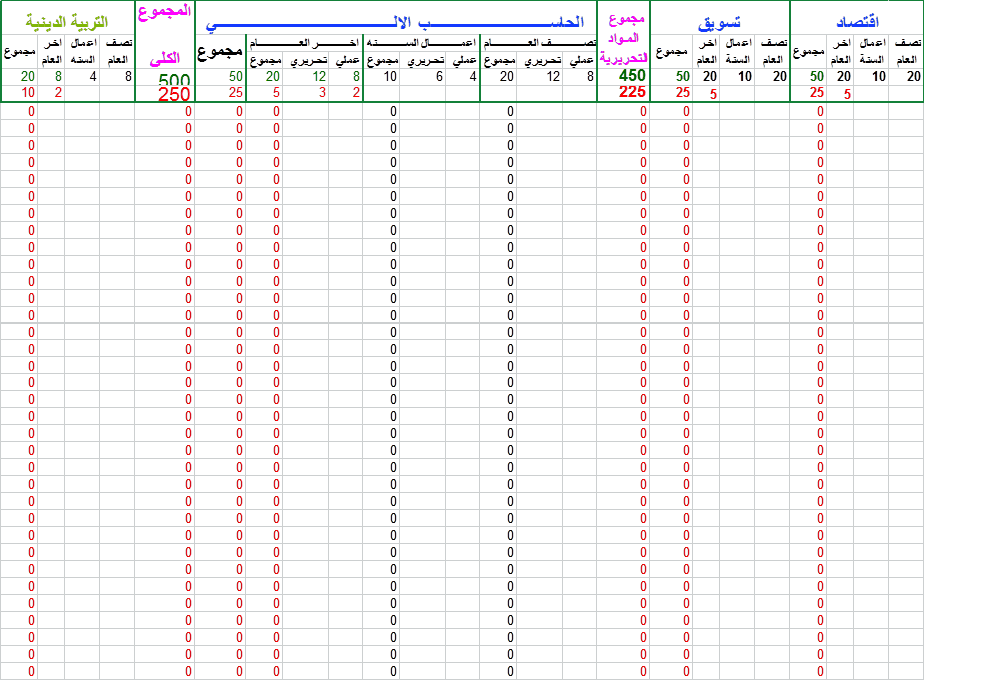Click اعمال السنة sub-header under تسويق
The image size is (982, 681).
pos(737,51)
